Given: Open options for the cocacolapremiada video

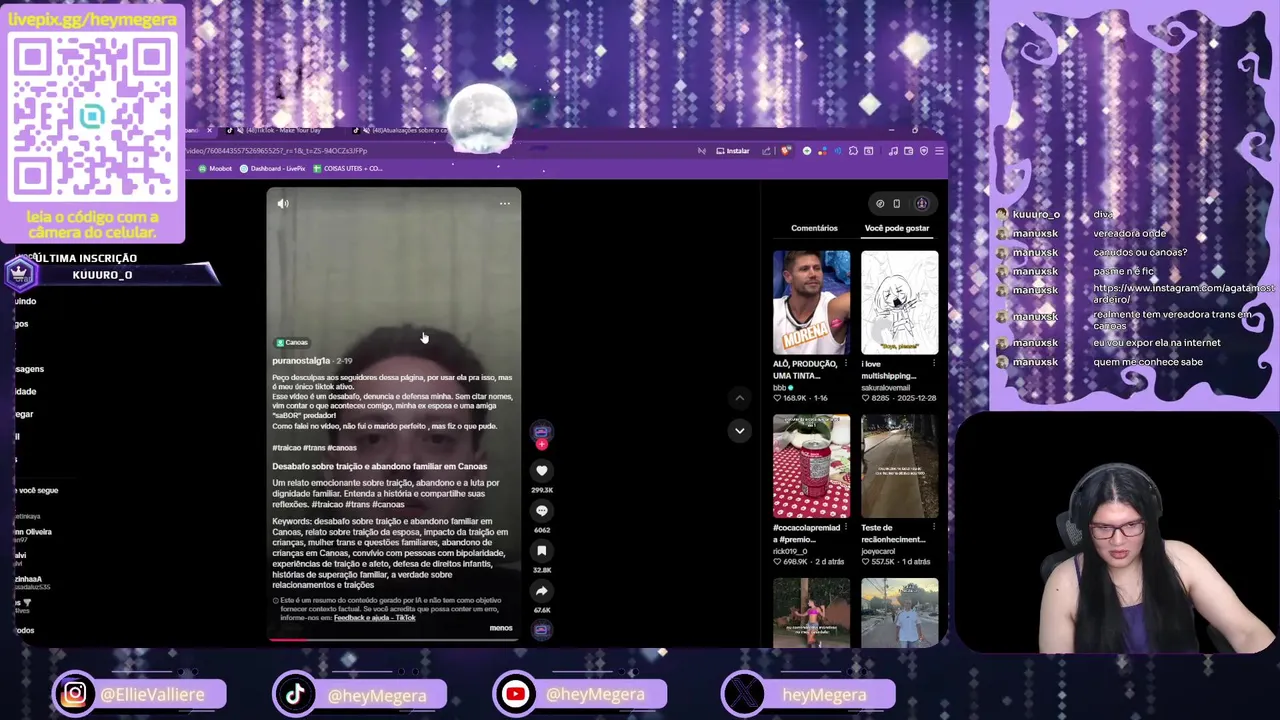Looking at the screenshot, I should 846,528.
